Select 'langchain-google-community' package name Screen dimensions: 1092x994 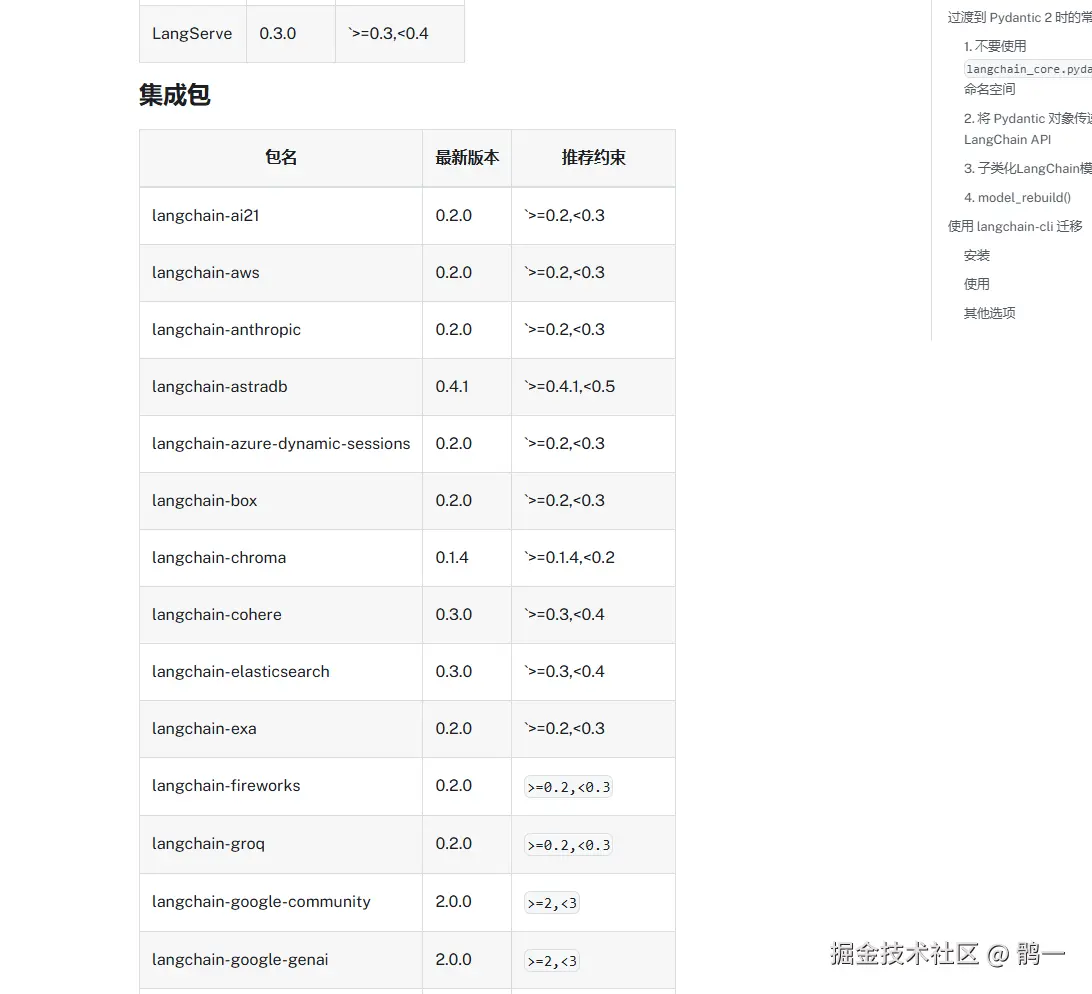[x=261, y=902]
